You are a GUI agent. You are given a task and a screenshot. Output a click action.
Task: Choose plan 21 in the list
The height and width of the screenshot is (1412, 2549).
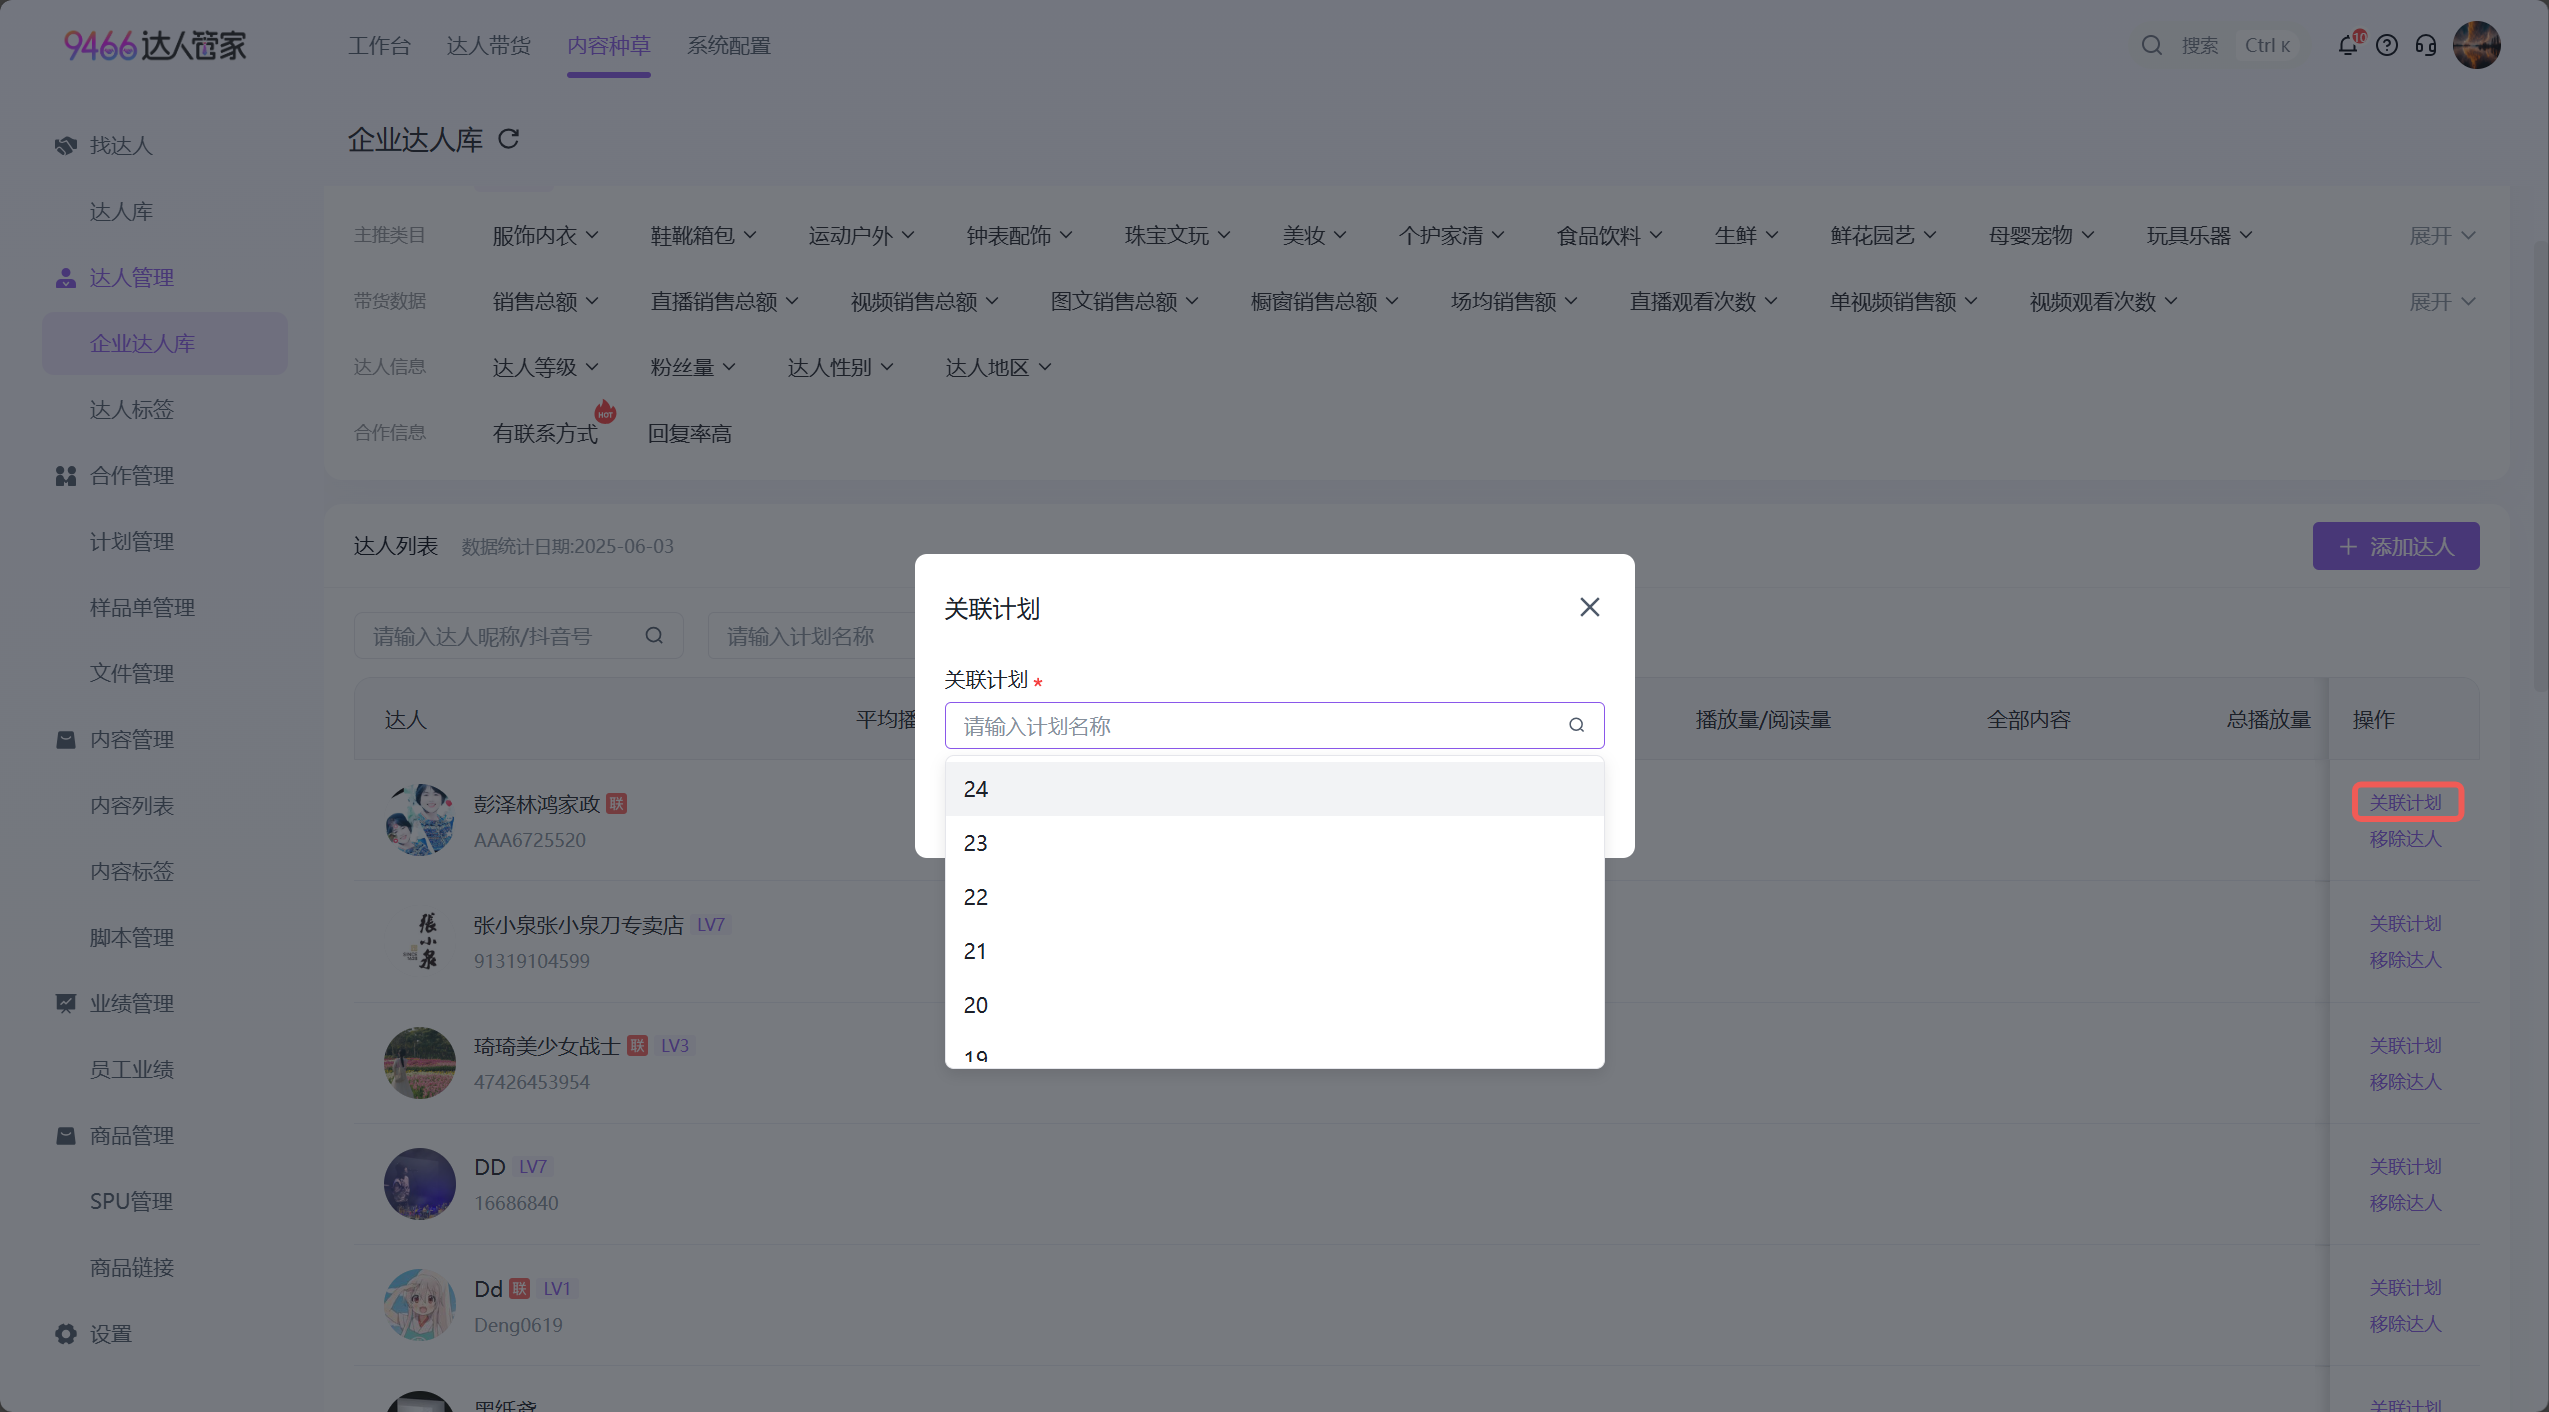pos(1274,951)
